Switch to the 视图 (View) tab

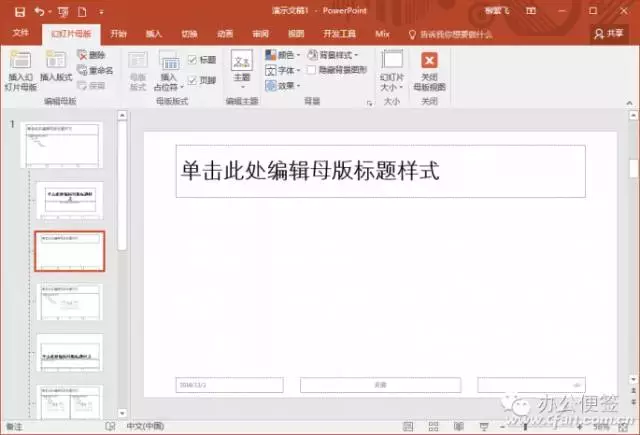coord(296,34)
